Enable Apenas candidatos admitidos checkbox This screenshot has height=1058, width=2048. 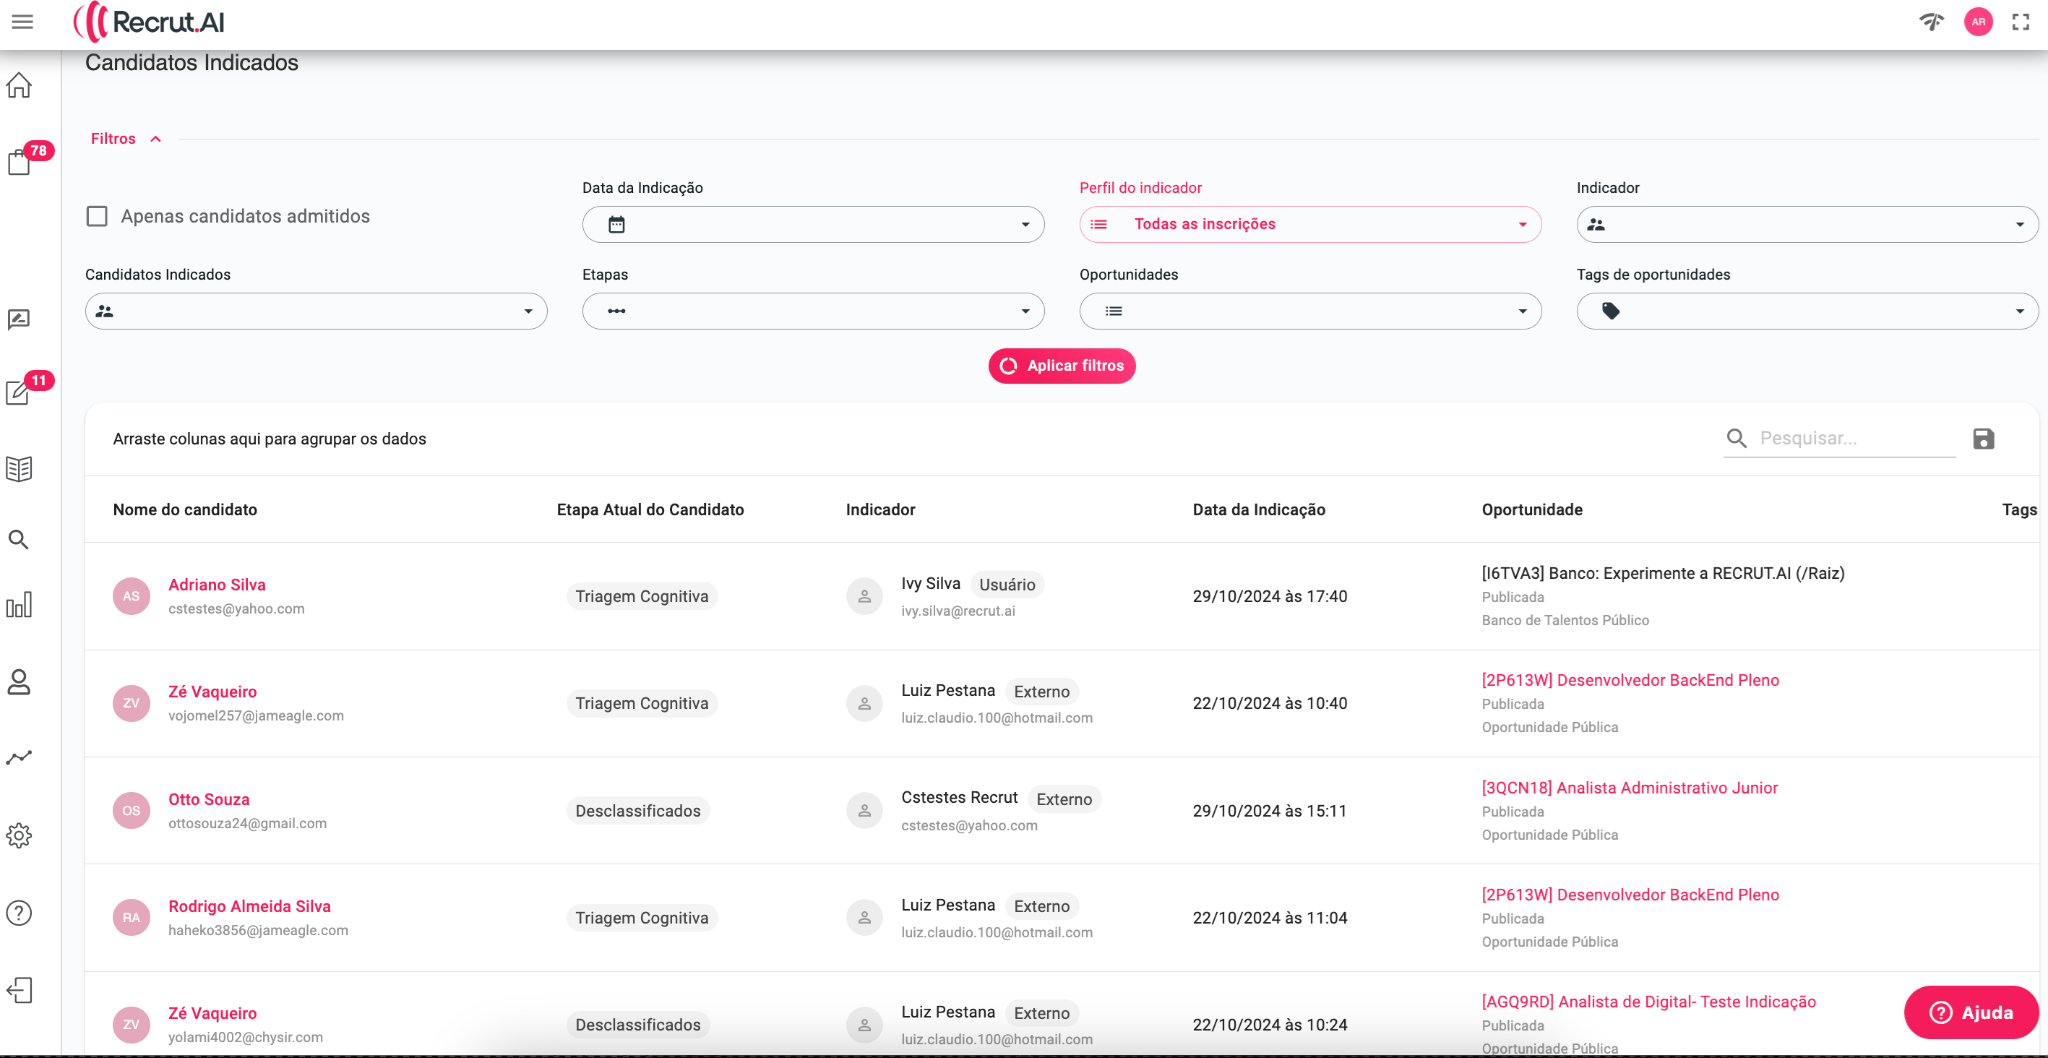click(97, 217)
